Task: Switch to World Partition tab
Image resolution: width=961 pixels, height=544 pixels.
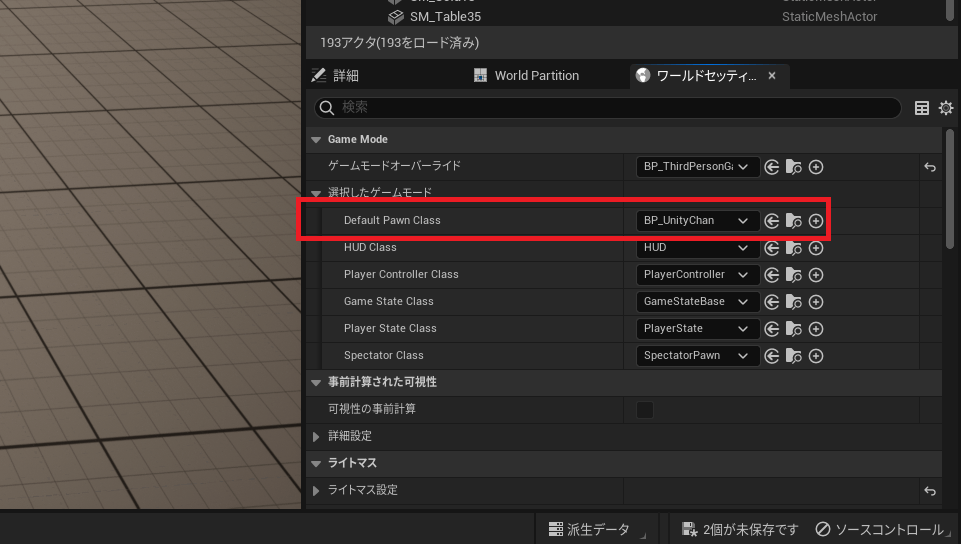Action: click(526, 75)
